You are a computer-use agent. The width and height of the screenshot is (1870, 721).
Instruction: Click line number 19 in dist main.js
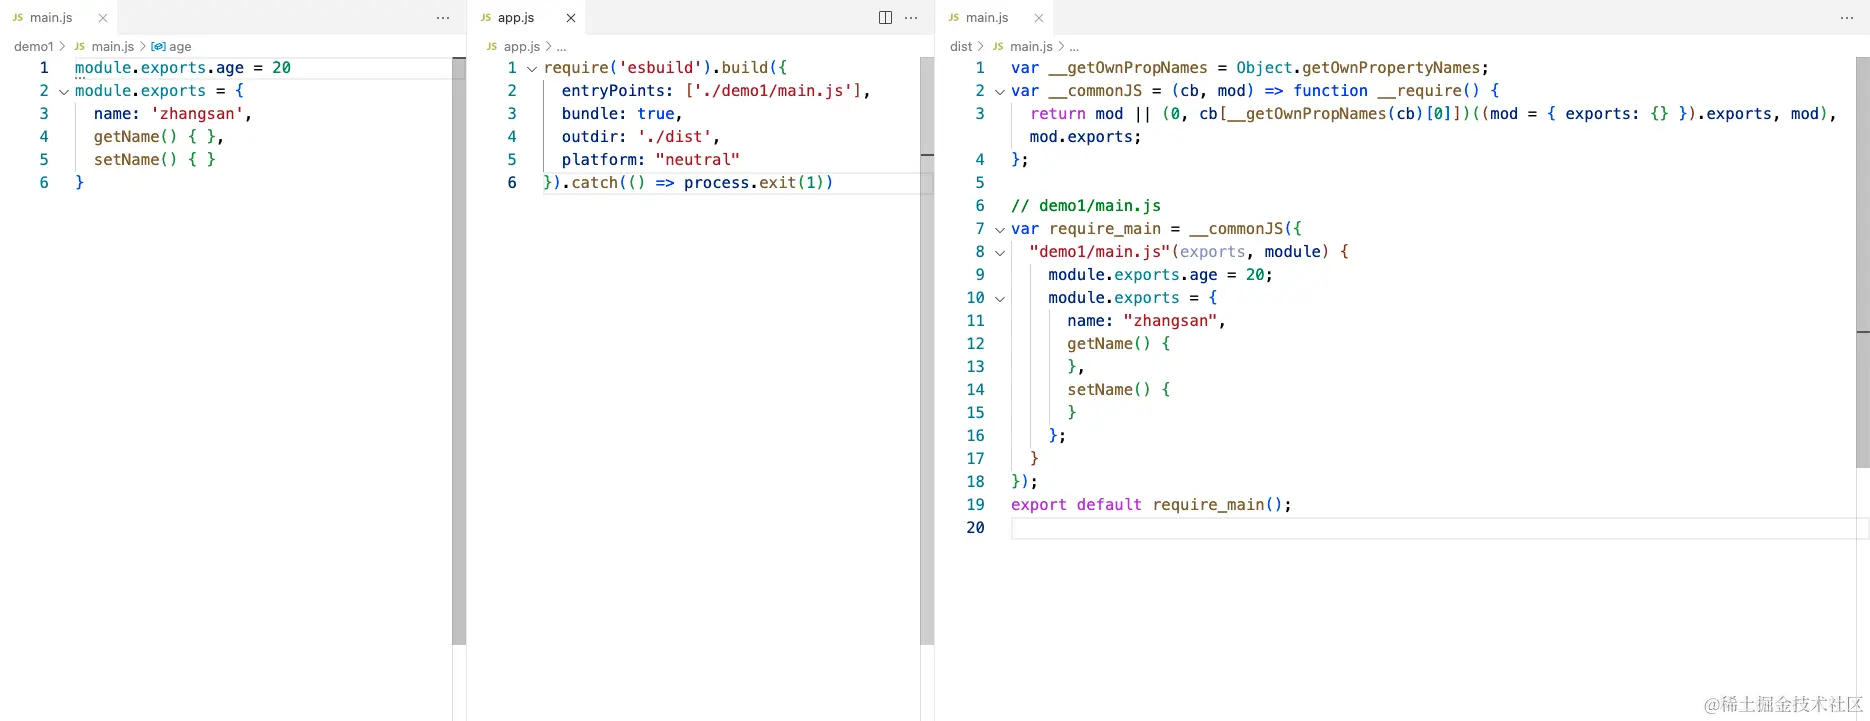[x=975, y=505]
